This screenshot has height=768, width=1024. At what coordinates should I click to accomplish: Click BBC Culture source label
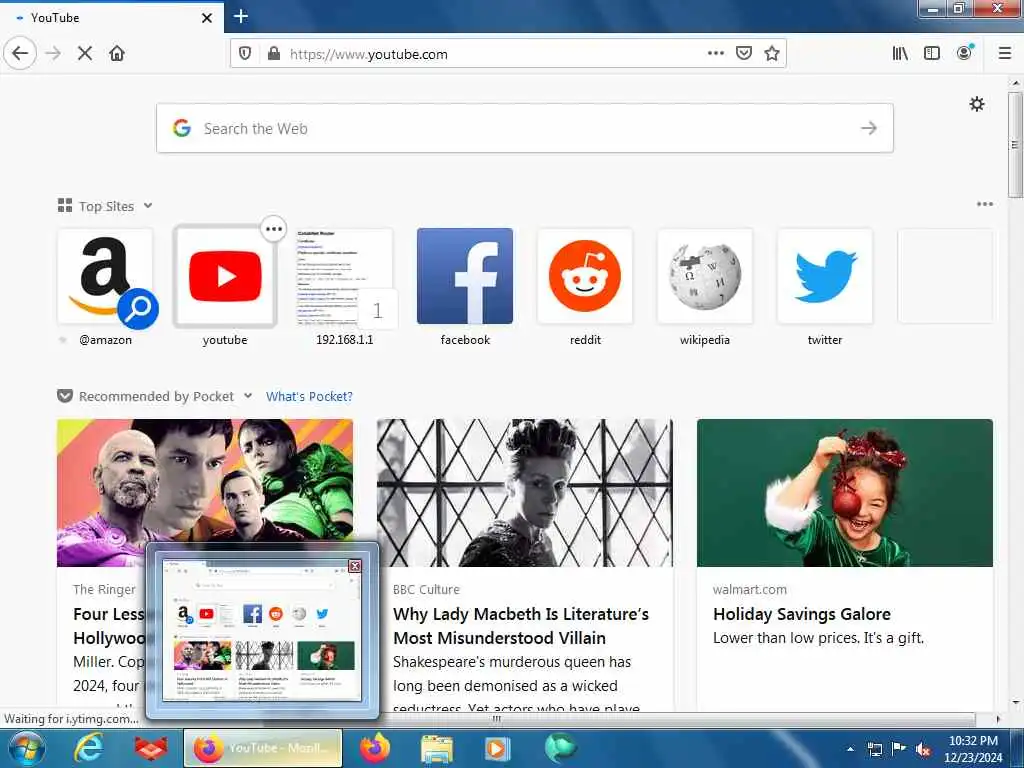pos(426,589)
